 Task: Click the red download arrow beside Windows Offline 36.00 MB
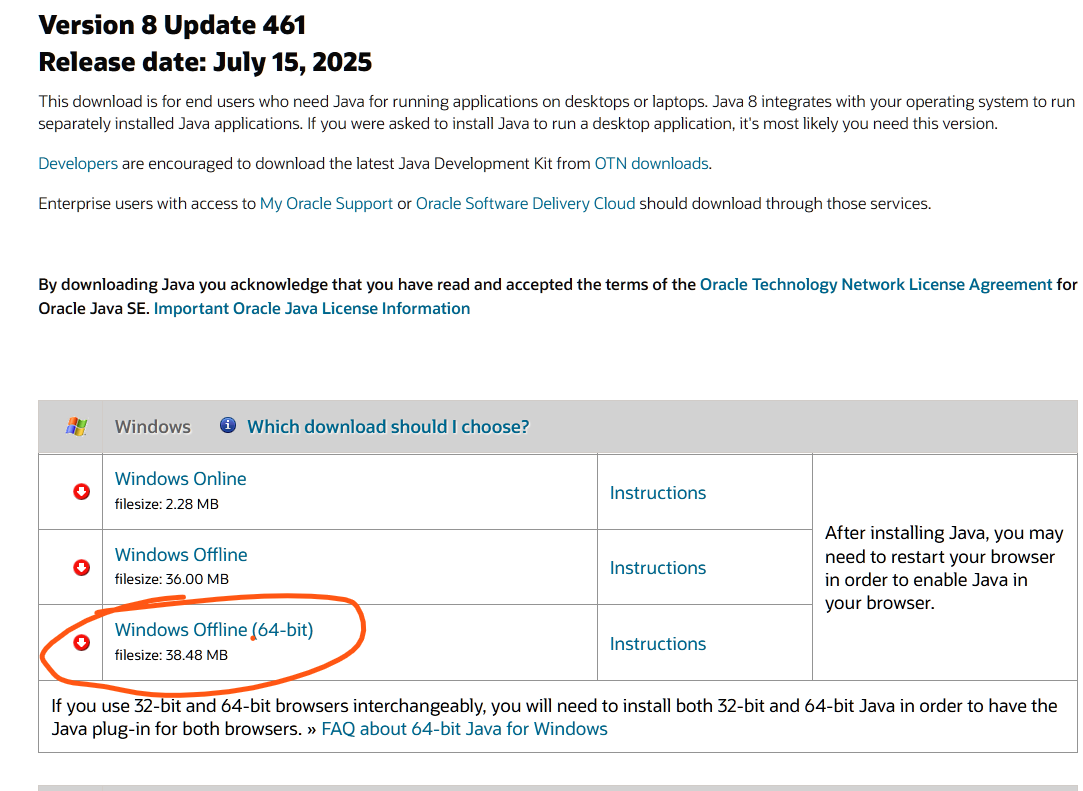coord(82,567)
